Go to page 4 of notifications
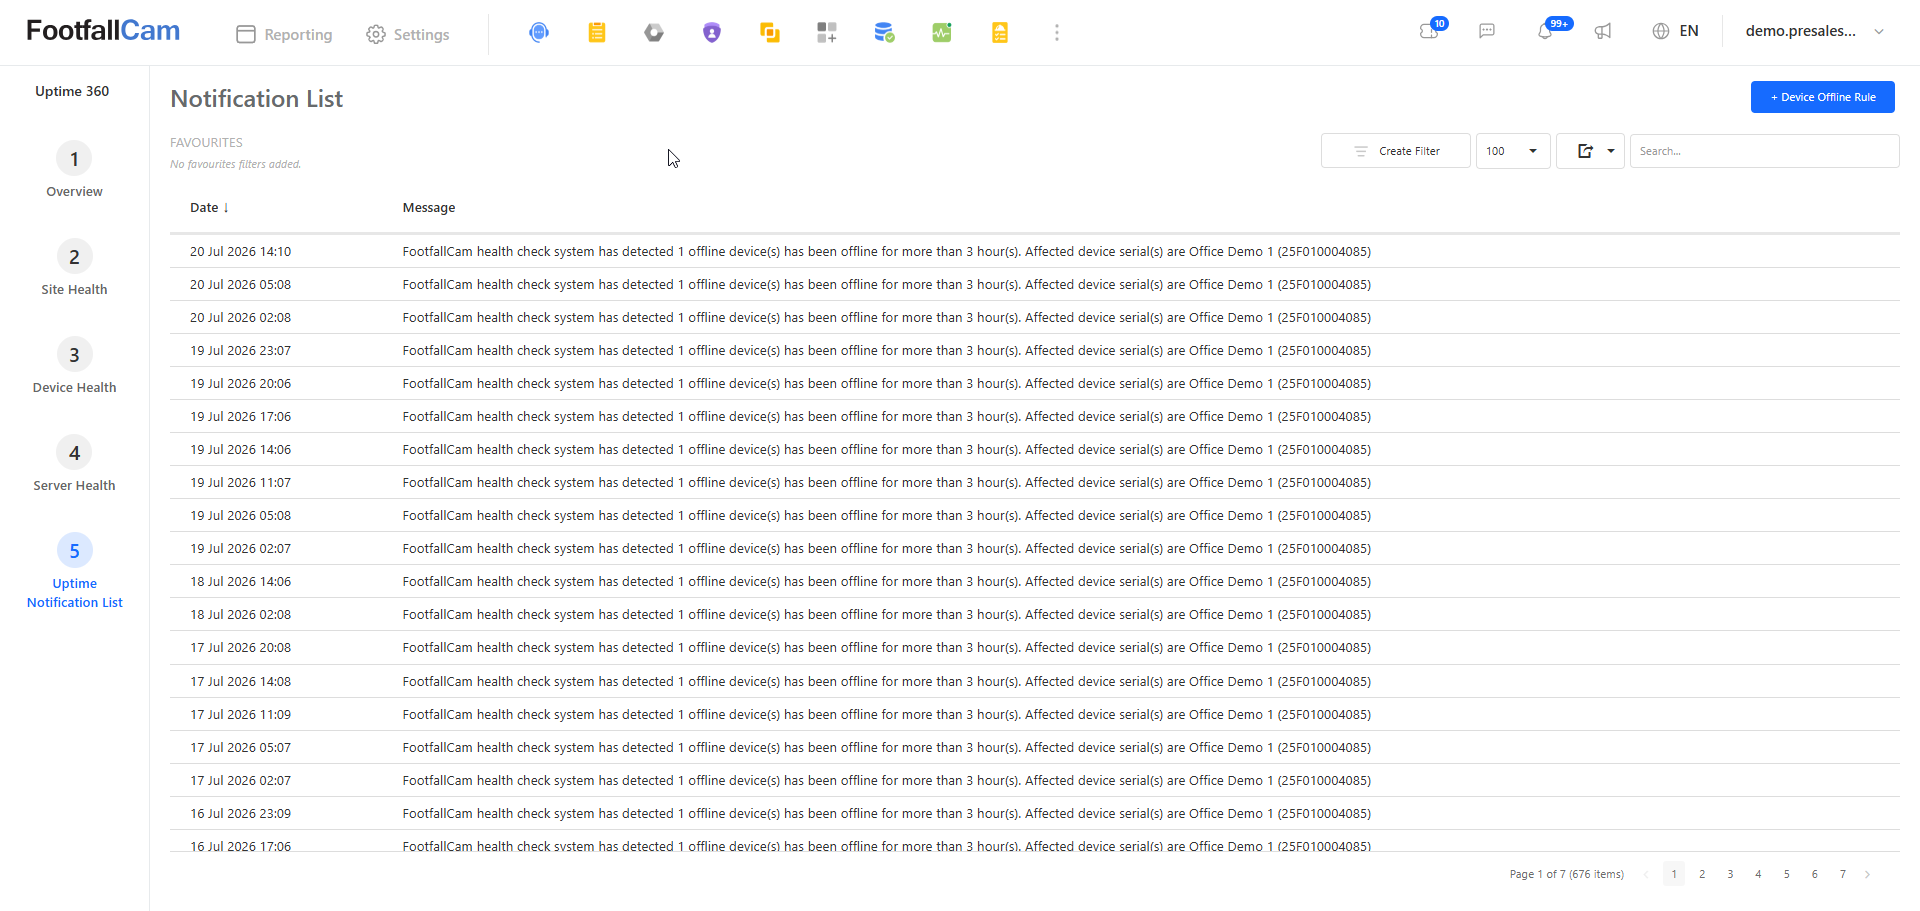The width and height of the screenshot is (1920, 911). click(1758, 874)
